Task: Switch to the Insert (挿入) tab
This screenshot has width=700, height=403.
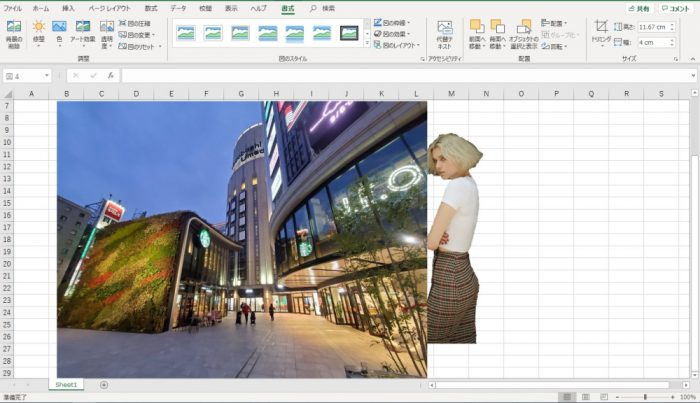Action: click(x=68, y=8)
